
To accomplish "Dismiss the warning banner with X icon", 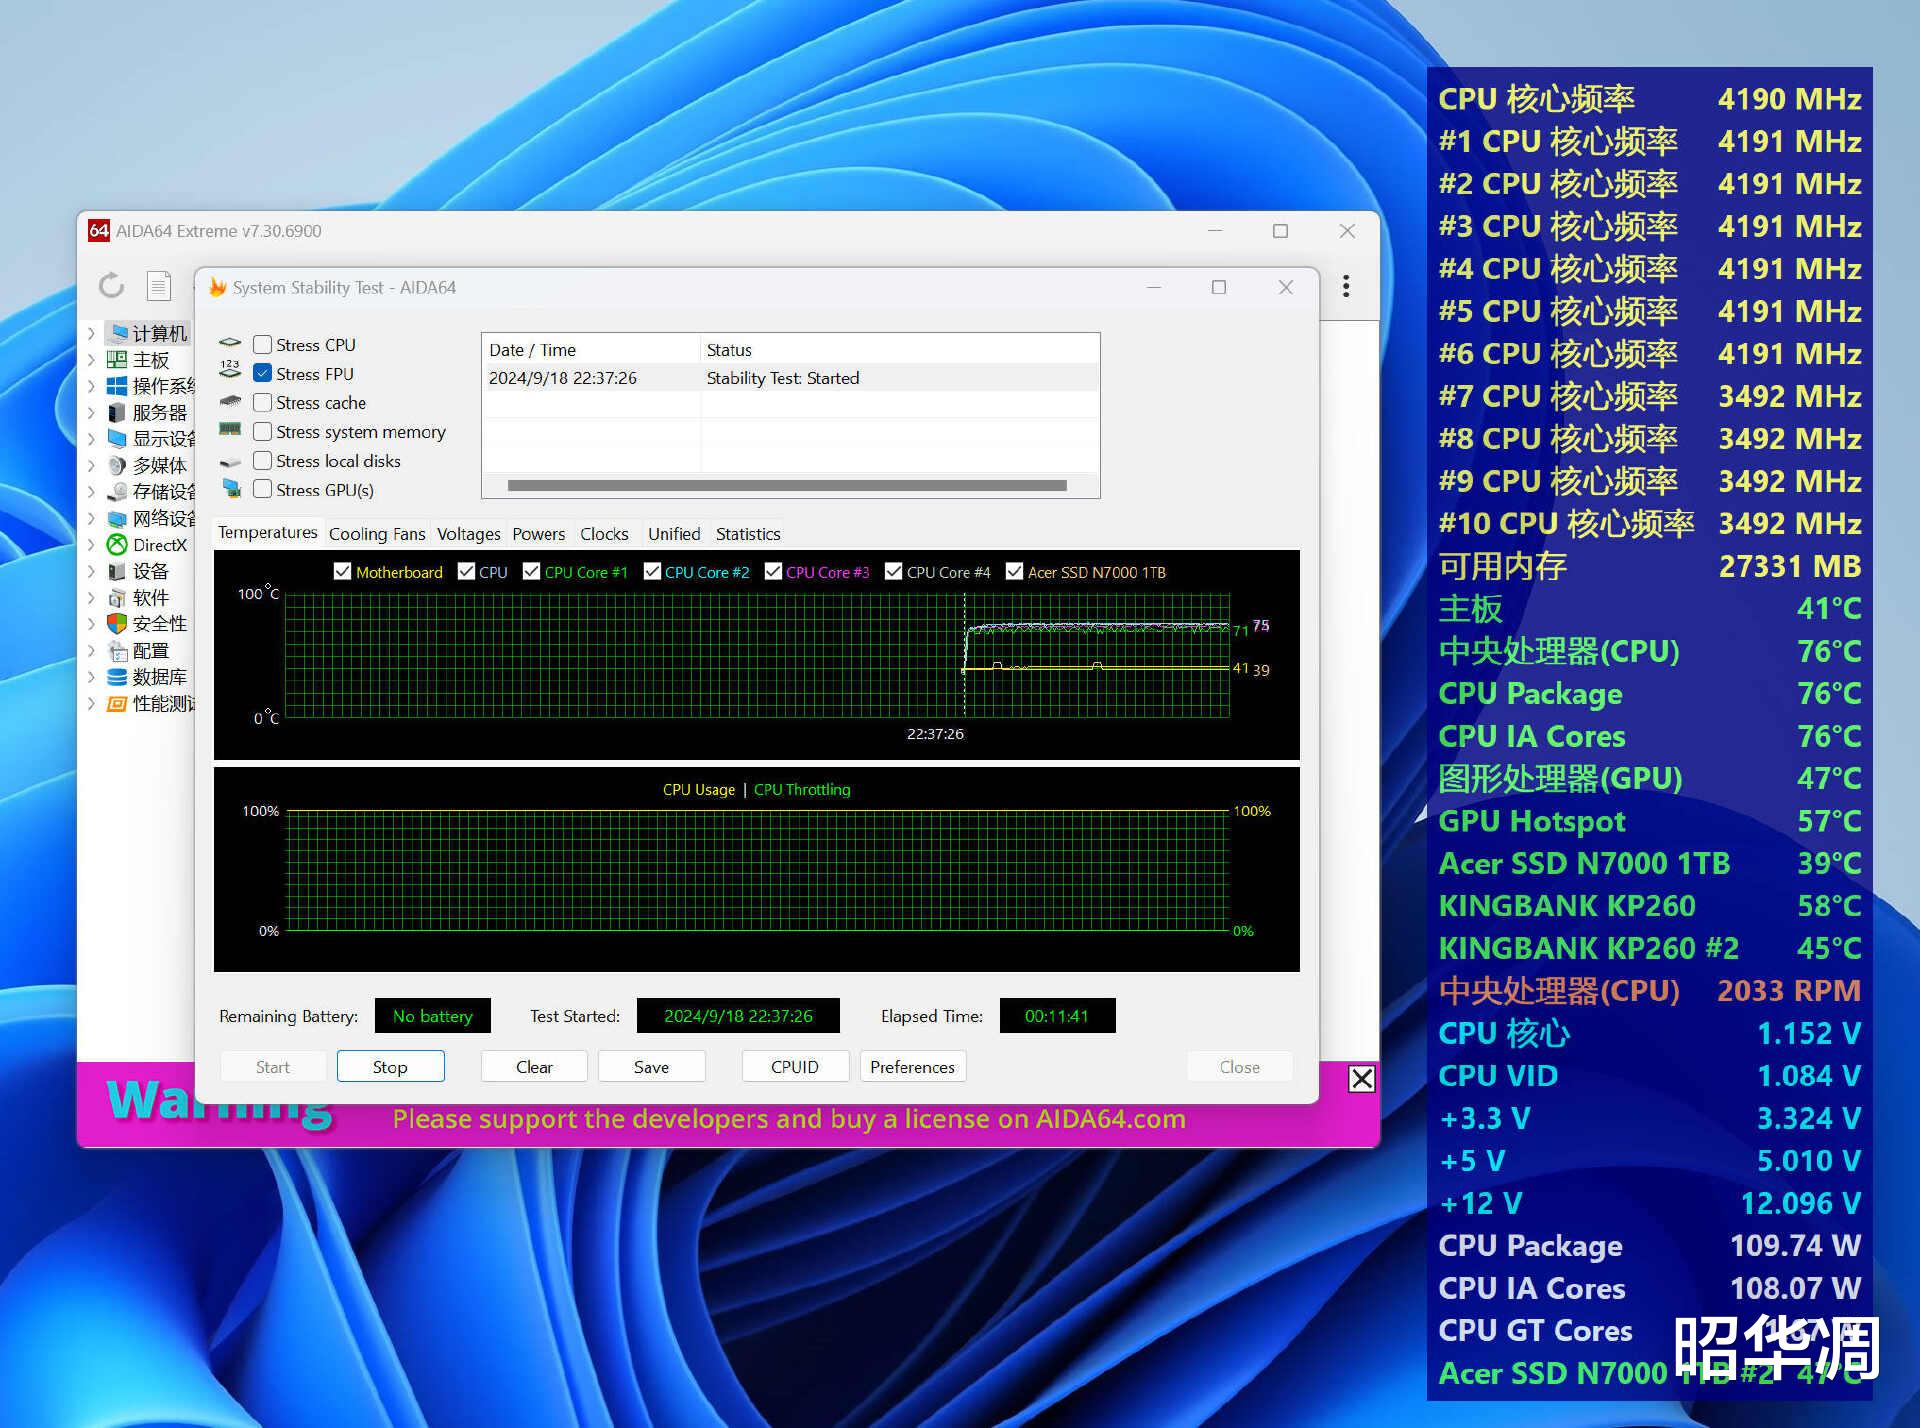I will pyautogui.click(x=1361, y=1079).
